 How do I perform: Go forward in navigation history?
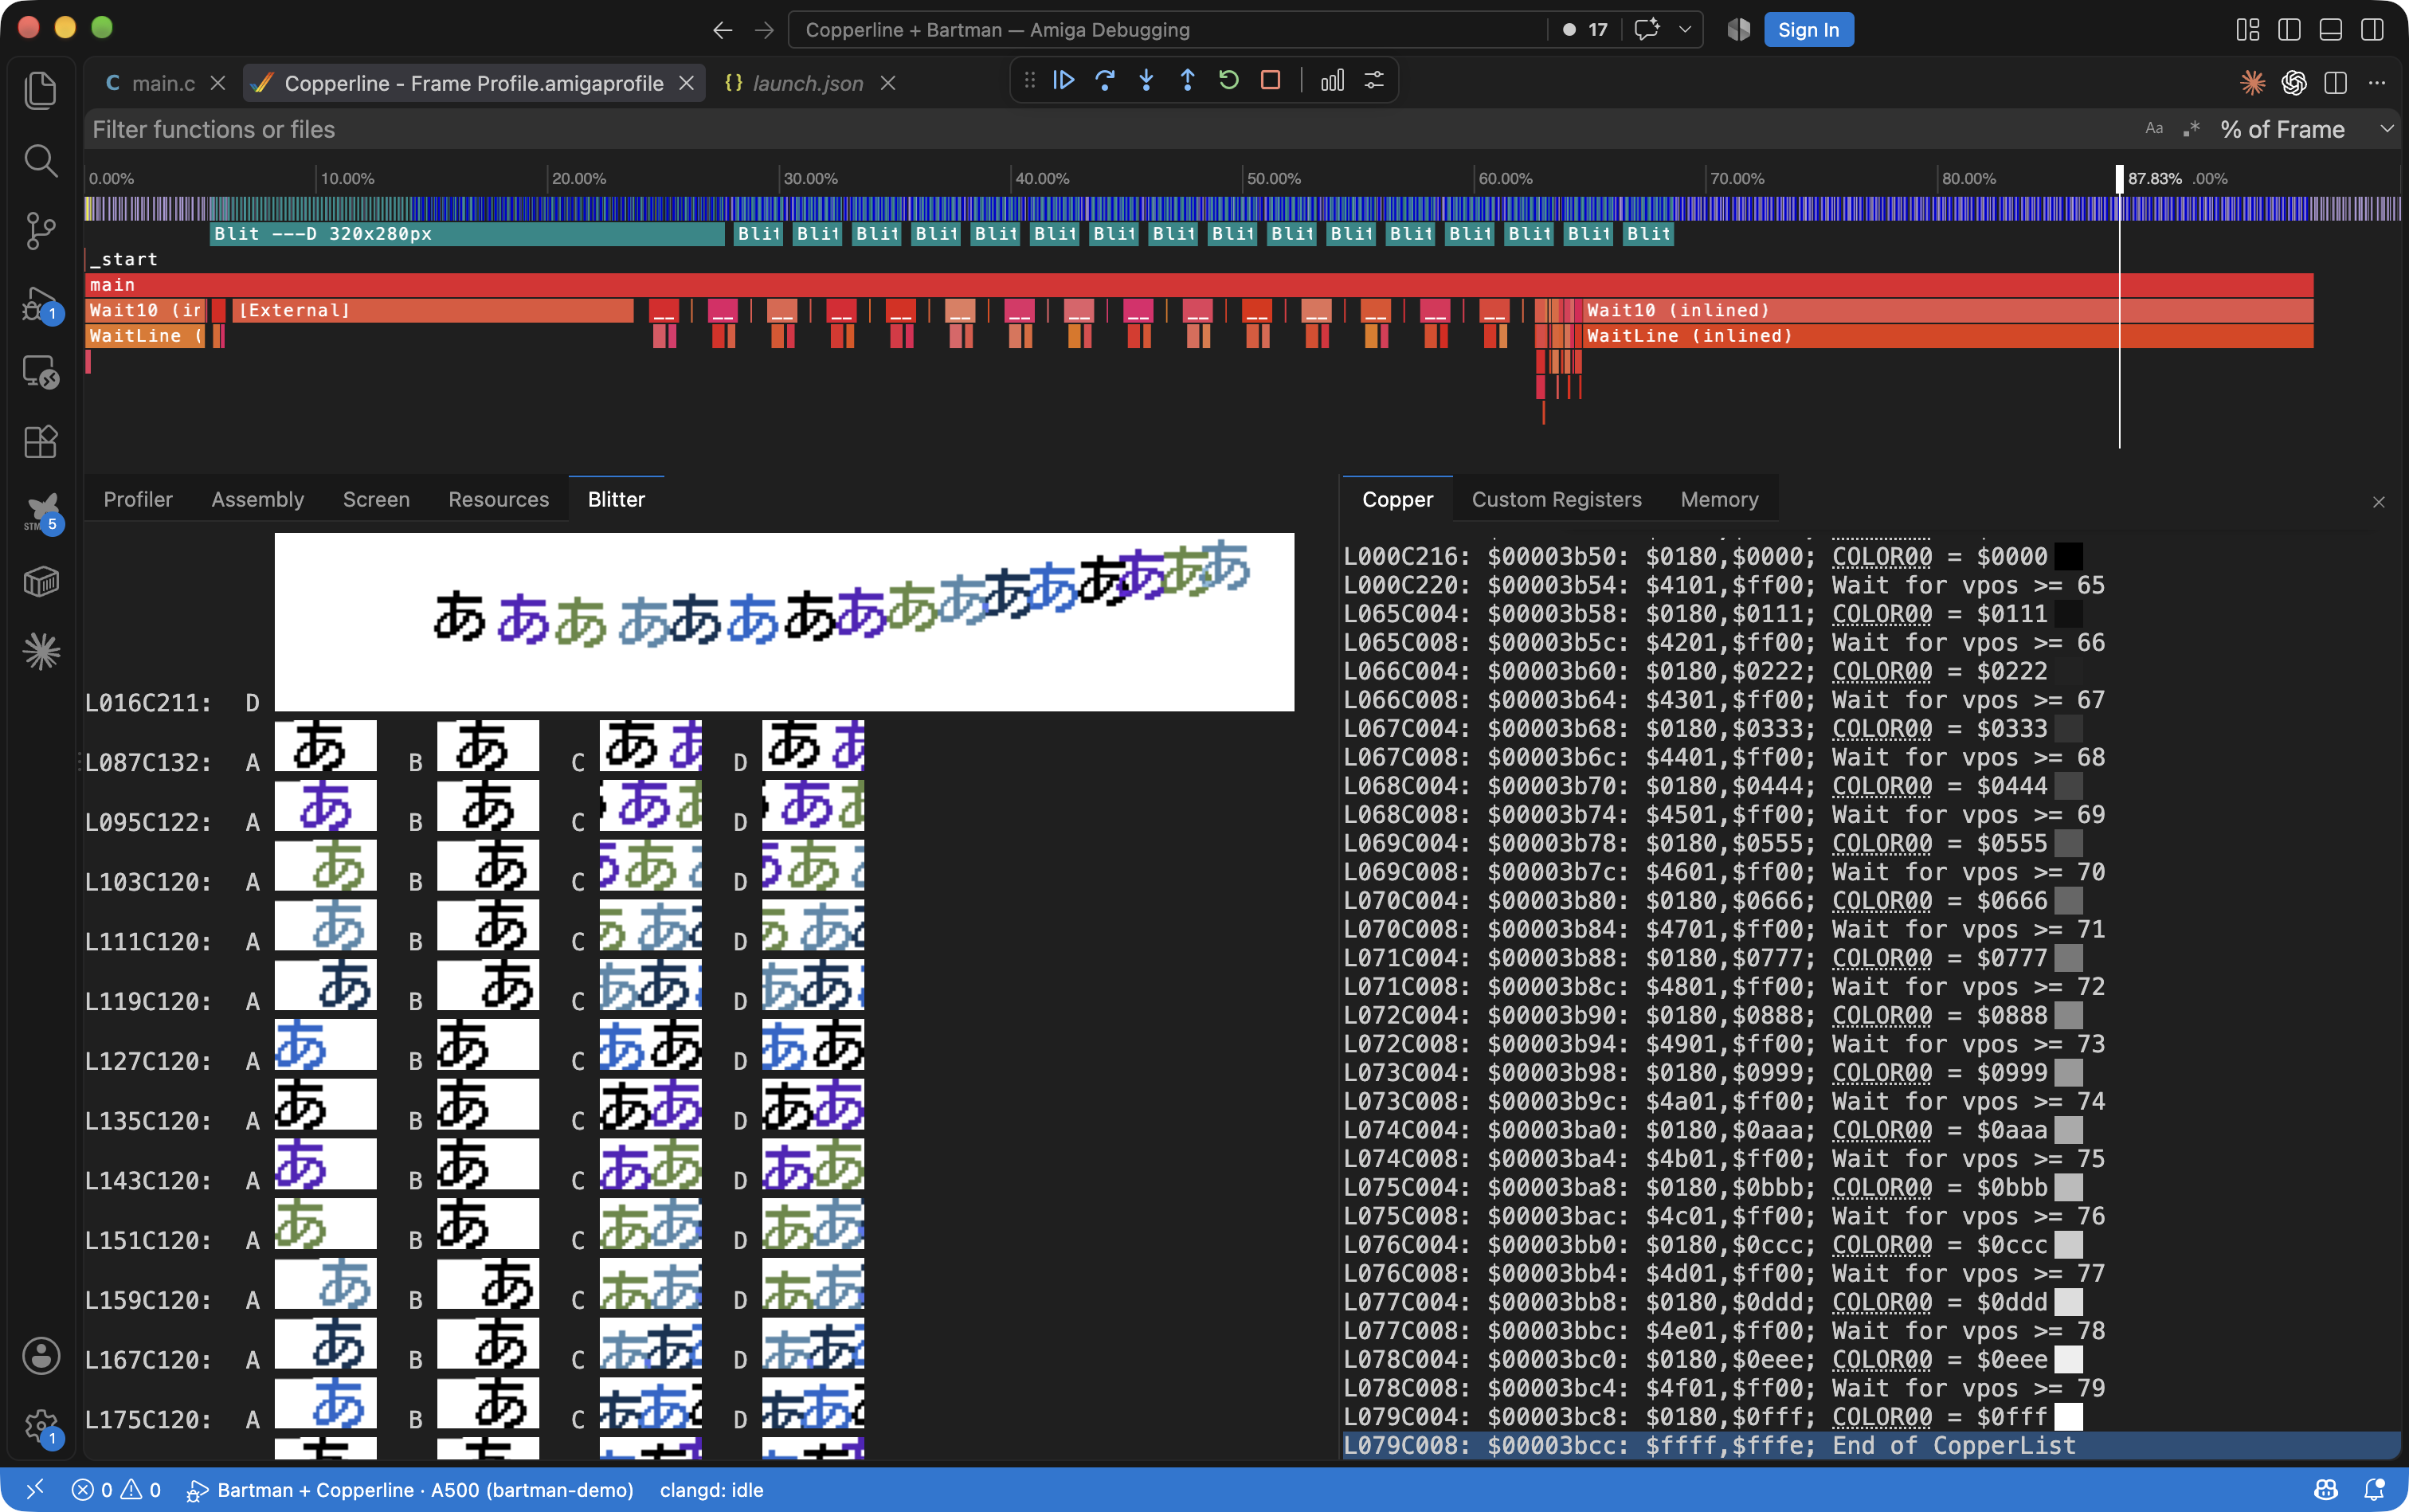764,30
